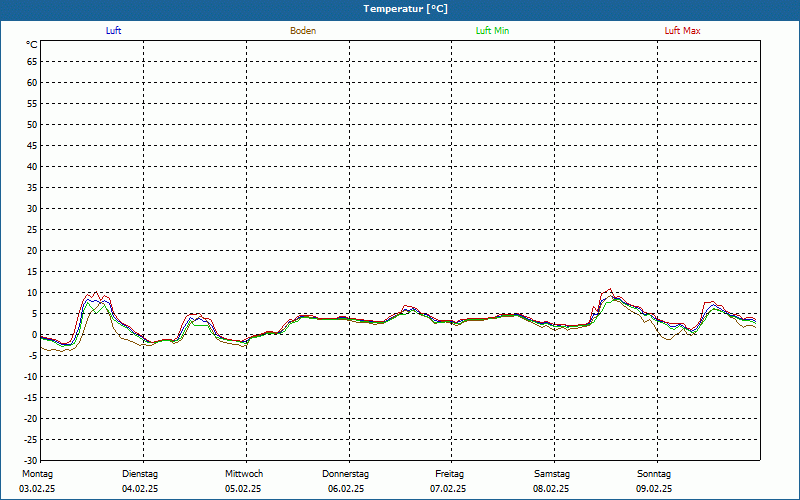Select the 30 y-axis value

(x=32, y=209)
